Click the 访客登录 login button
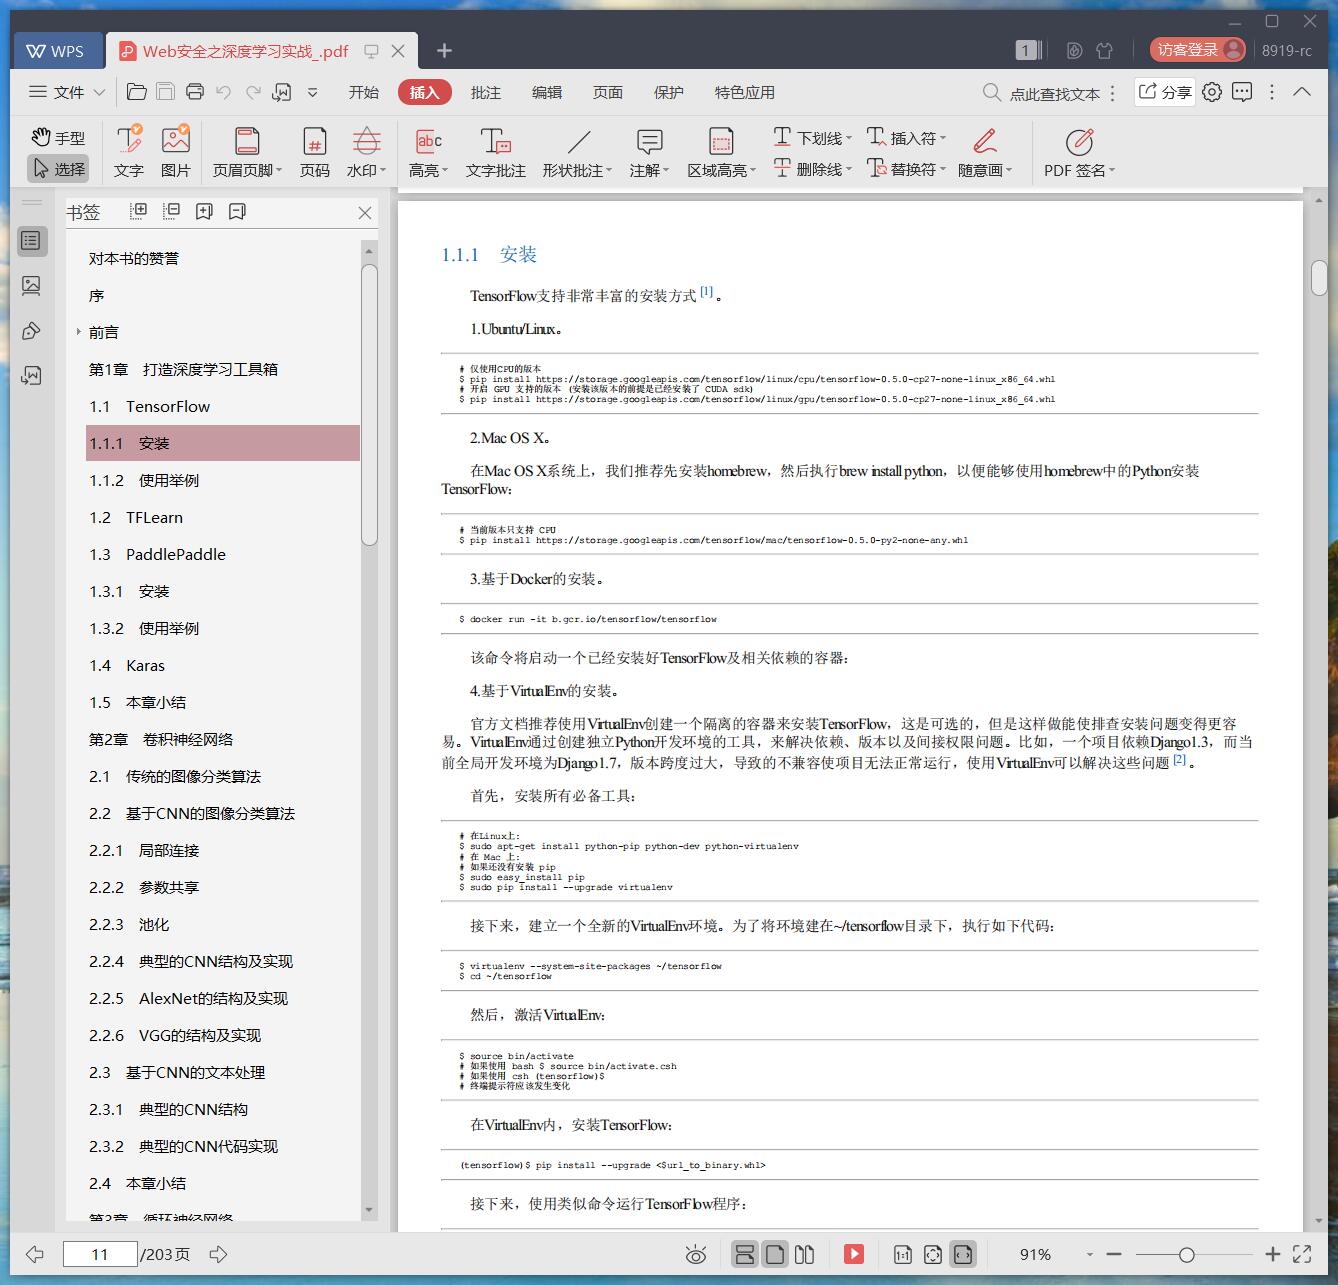 tap(1199, 50)
